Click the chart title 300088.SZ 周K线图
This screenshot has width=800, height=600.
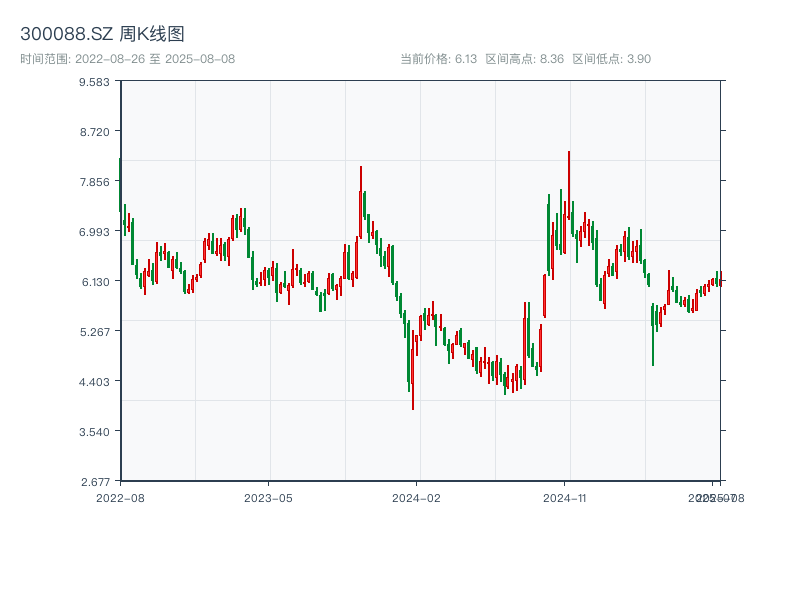pyautogui.click(x=102, y=34)
